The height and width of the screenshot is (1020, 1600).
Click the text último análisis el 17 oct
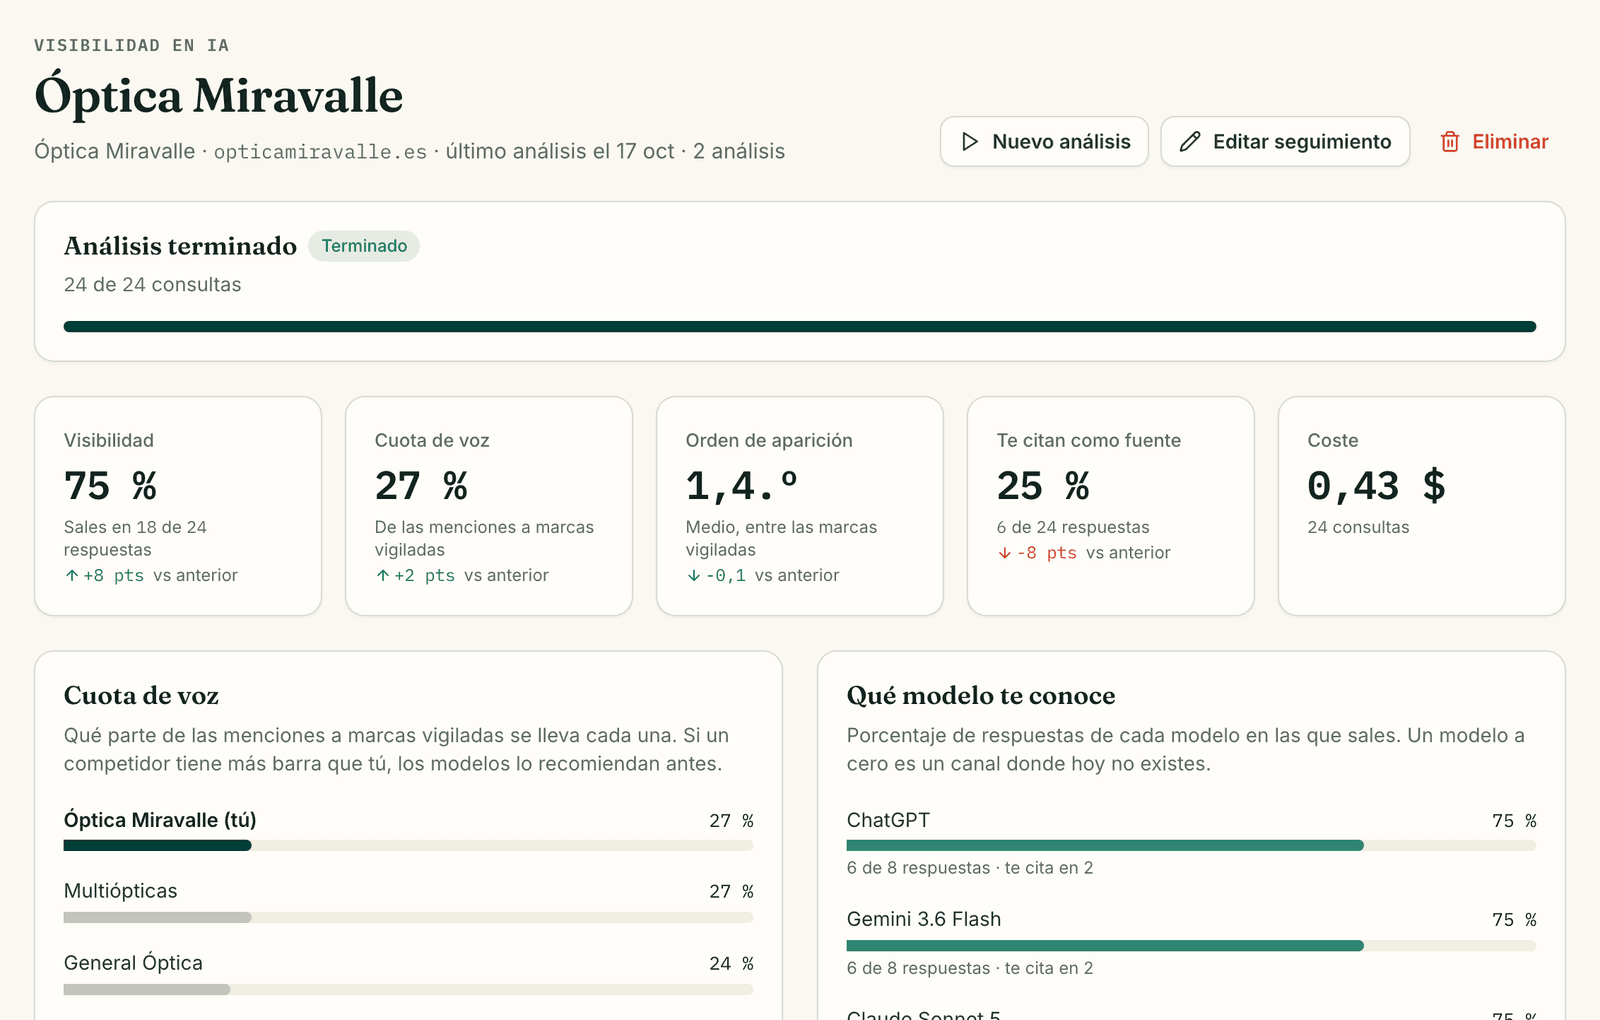pyautogui.click(x=560, y=152)
